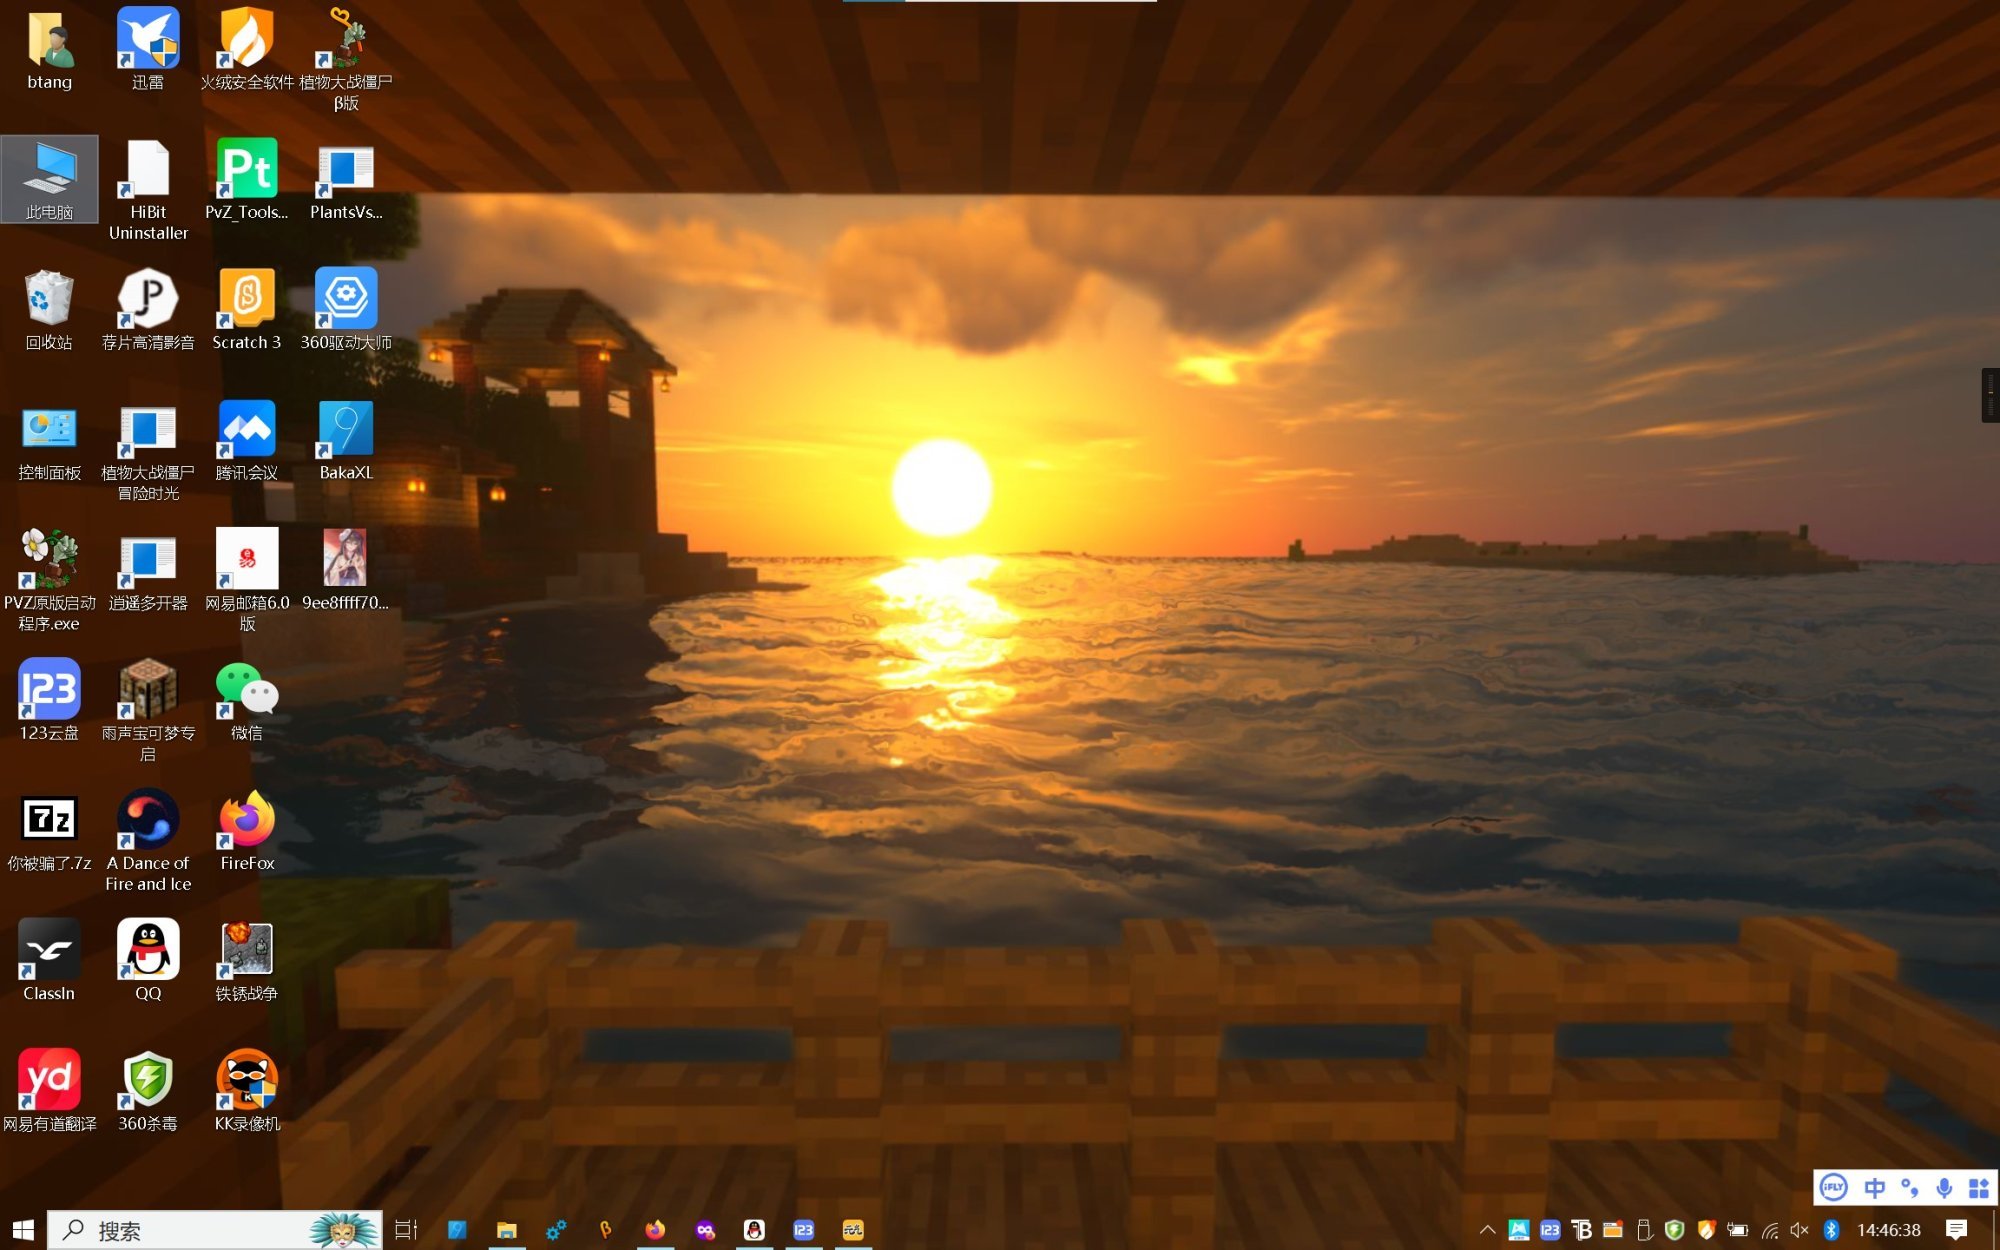Open the btang user folder icon
The width and height of the screenshot is (2000, 1250).
click(x=49, y=50)
